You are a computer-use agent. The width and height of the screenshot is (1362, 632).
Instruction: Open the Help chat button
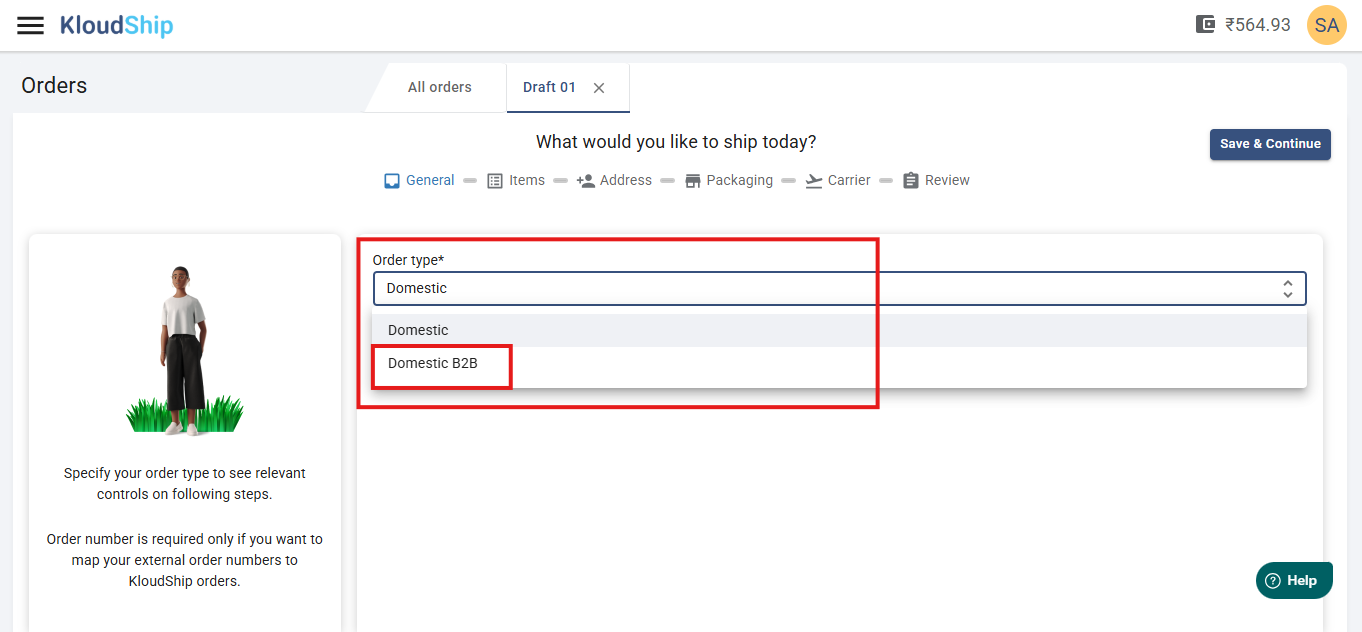pyautogui.click(x=1294, y=580)
